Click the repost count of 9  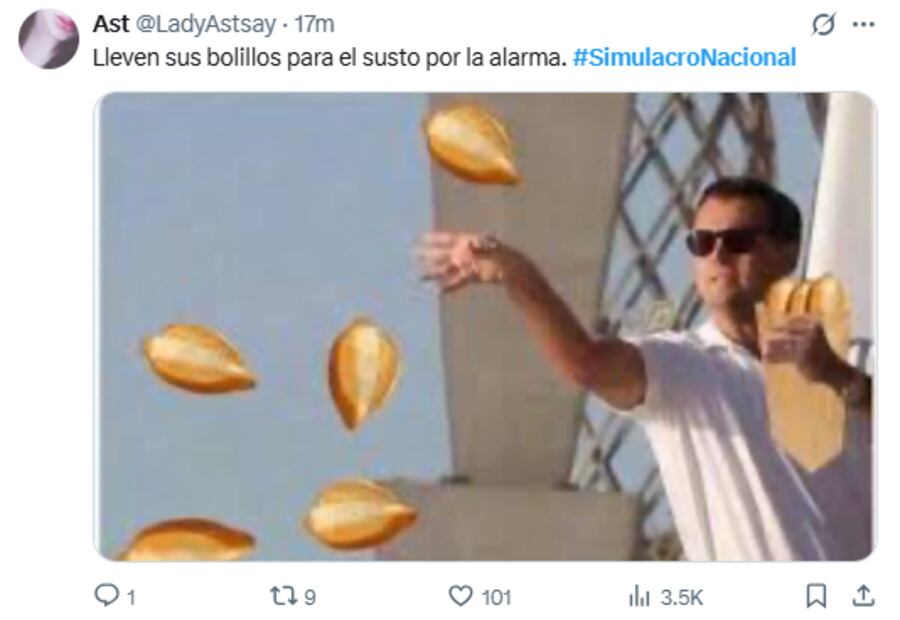pyautogui.click(x=310, y=598)
